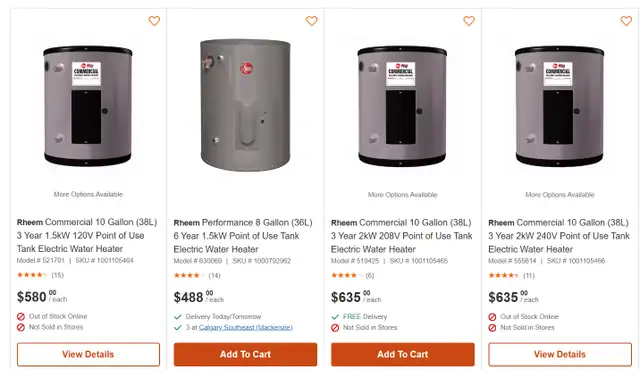This screenshot has width=640, height=369.
Task: Add the 208V $635 heater to cart
Action: click(403, 354)
